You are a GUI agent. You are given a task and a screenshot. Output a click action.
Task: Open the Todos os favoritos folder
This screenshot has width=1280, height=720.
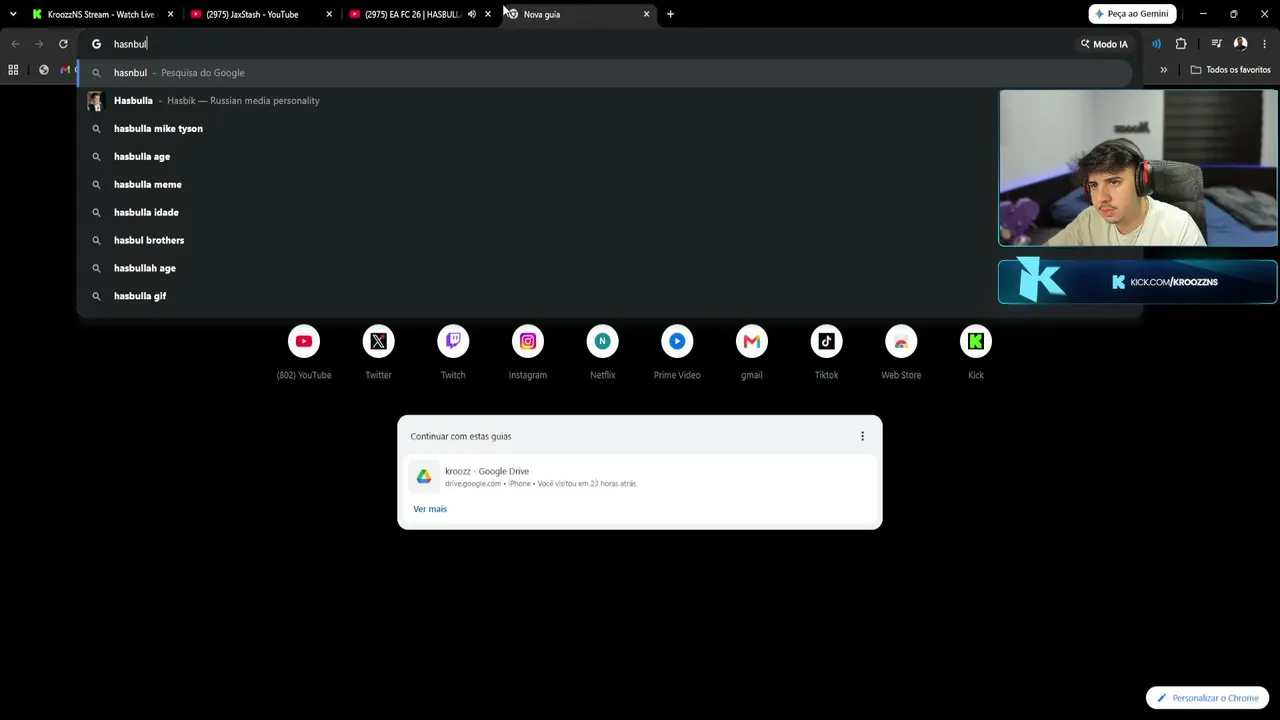tap(1231, 70)
